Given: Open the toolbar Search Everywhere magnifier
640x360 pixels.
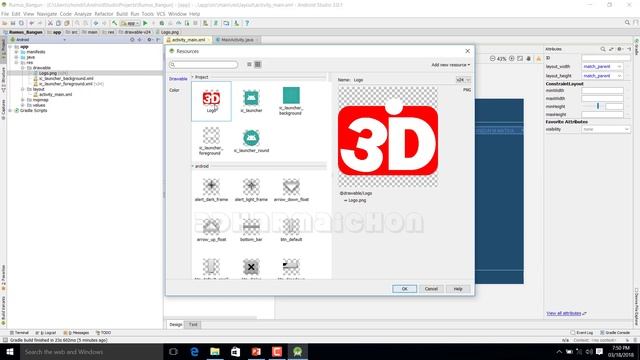Looking at the screenshot, I should point(627,23).
